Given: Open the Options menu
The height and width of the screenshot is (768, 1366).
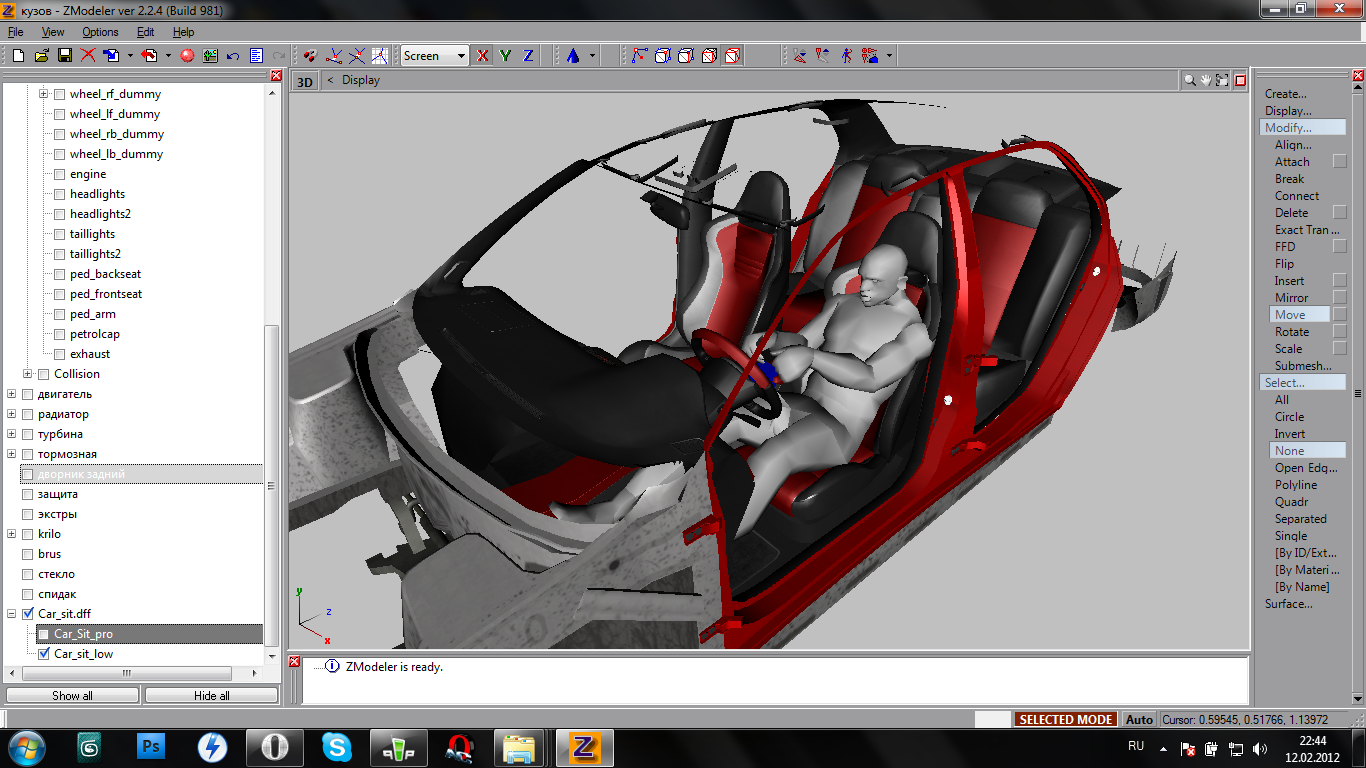Looking at the screenshot, I should (100, 32).
